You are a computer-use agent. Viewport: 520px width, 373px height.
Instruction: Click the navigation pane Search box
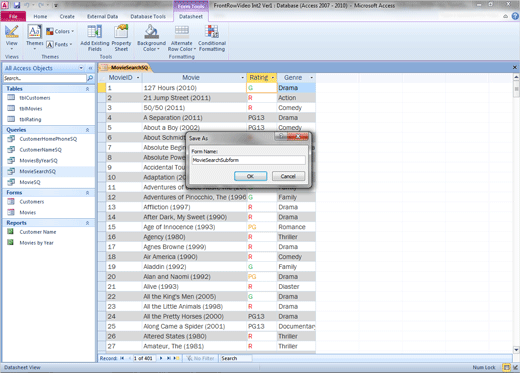[44, 78]
